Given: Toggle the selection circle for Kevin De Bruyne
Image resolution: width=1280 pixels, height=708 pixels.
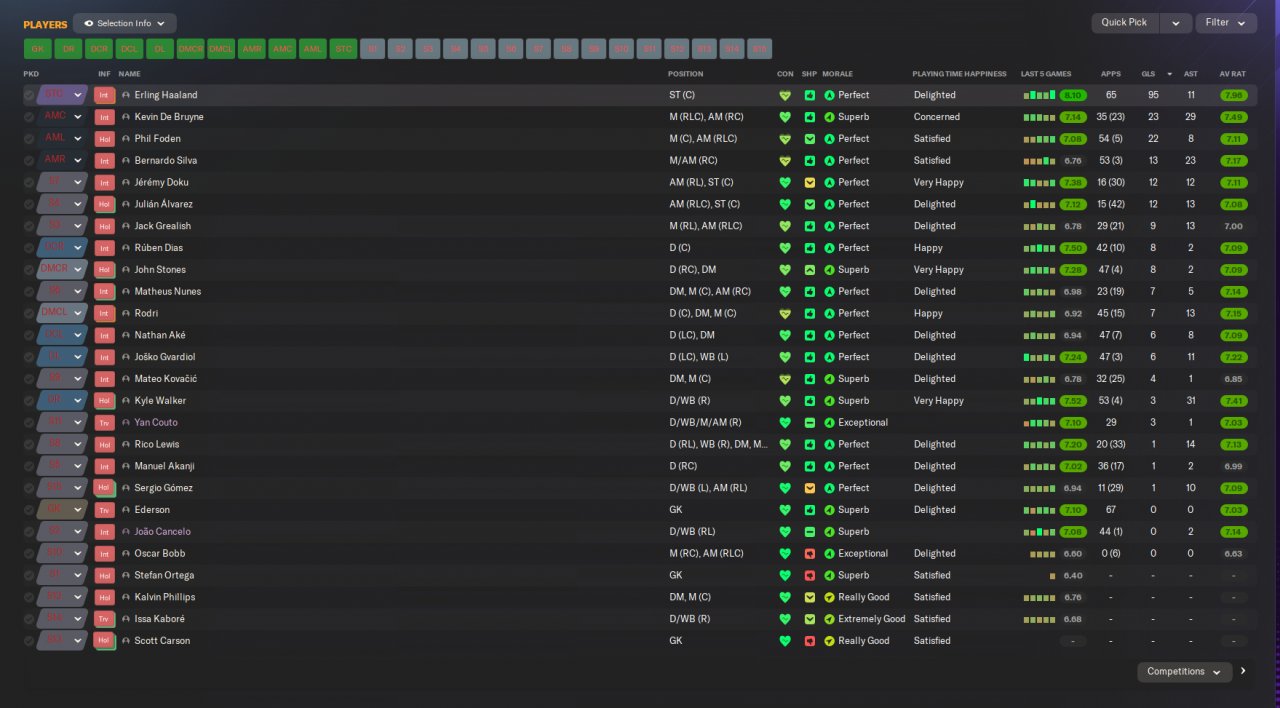Looking at the screenshot, I should (x=29, y=117).
